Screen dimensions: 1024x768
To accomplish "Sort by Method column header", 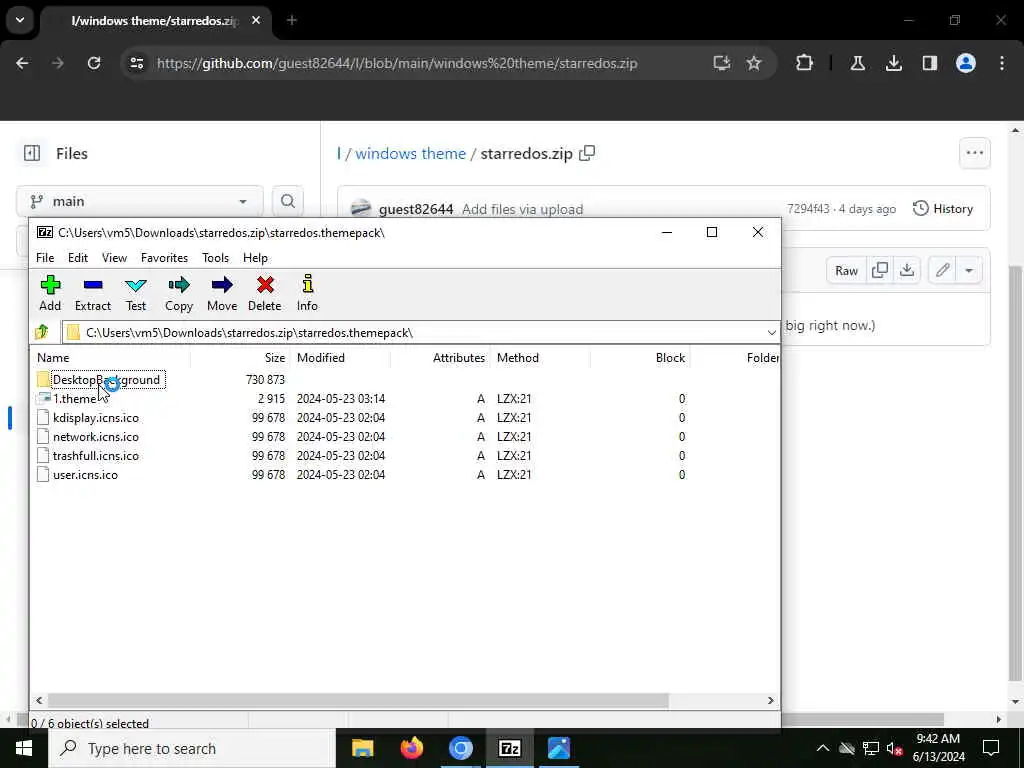I will pos(541,358).
